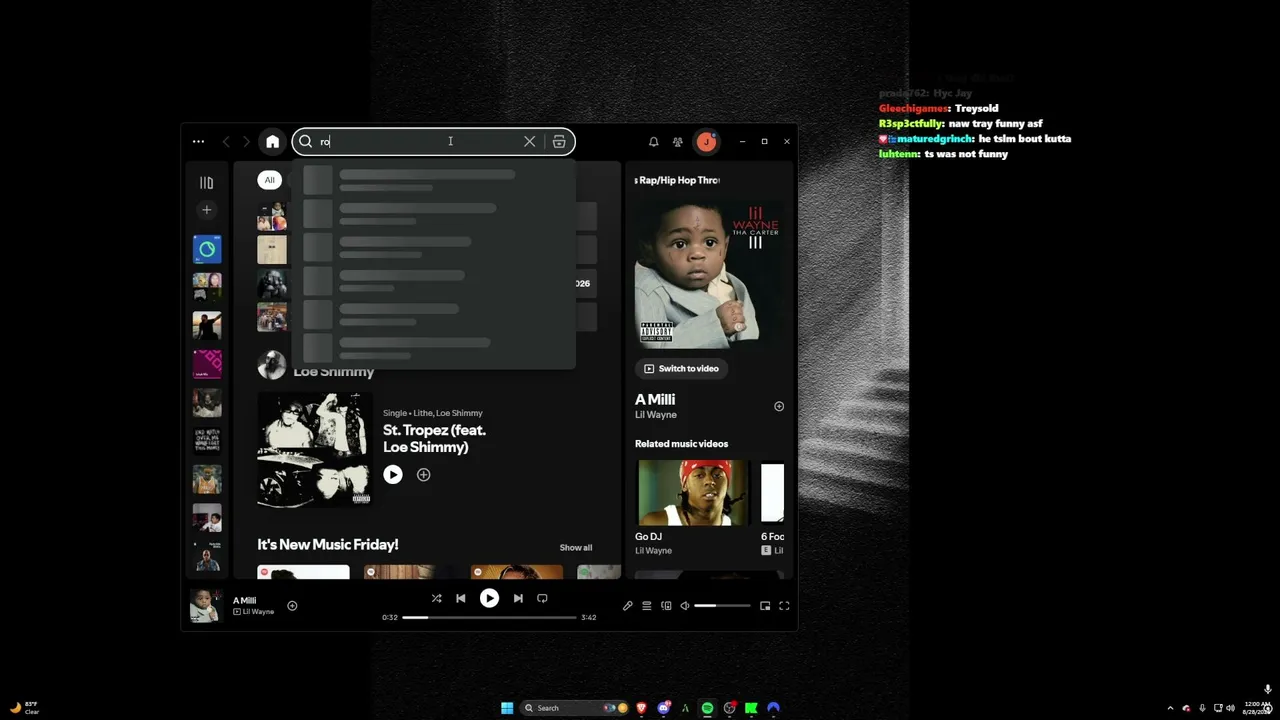1280x720 pixels.
Task: Select the All filter chip
Action: pos(269,180)
